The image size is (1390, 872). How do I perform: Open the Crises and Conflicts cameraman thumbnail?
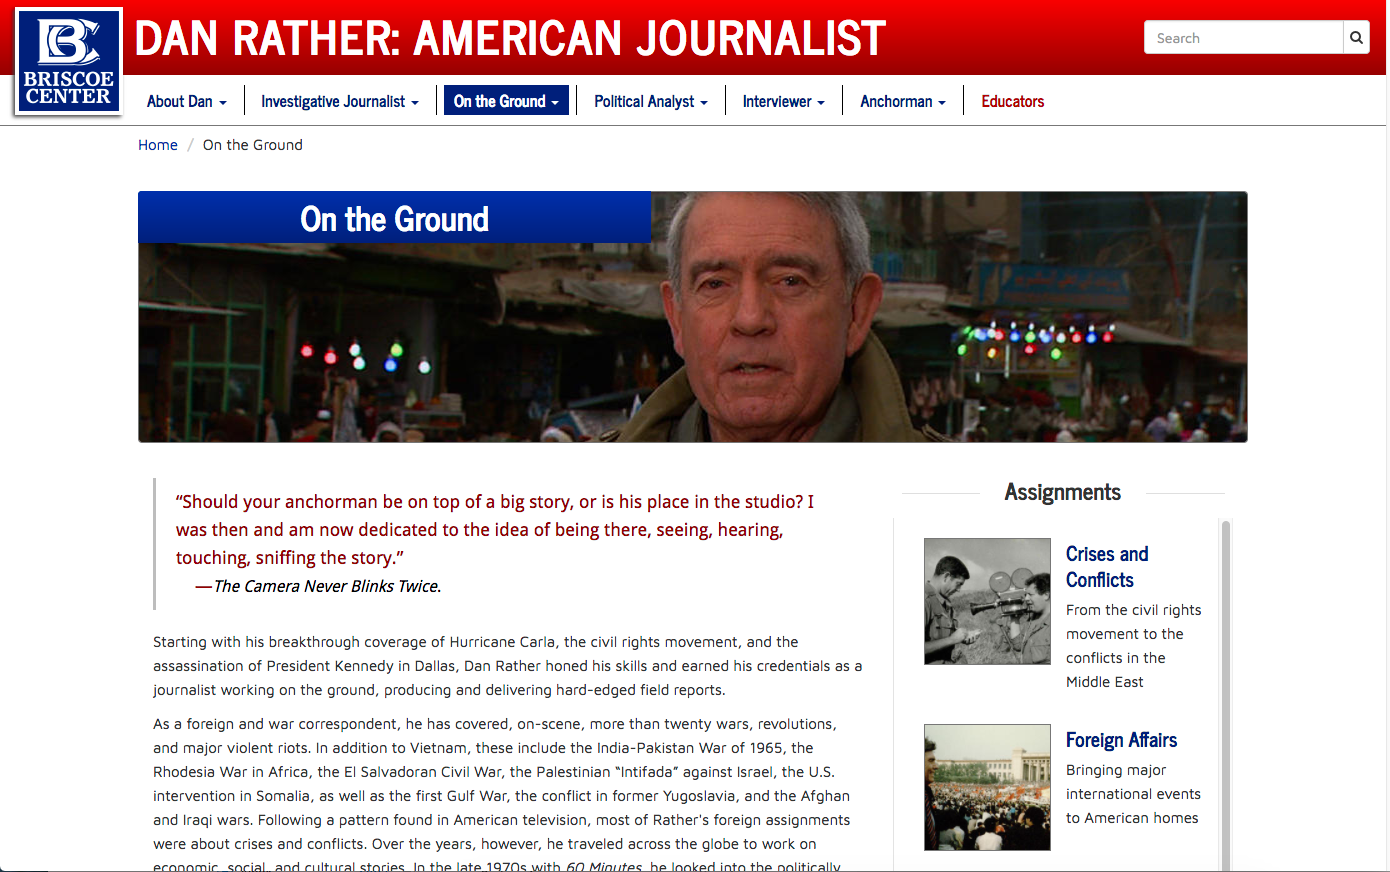pyautogui.click(x=987, y=601)
